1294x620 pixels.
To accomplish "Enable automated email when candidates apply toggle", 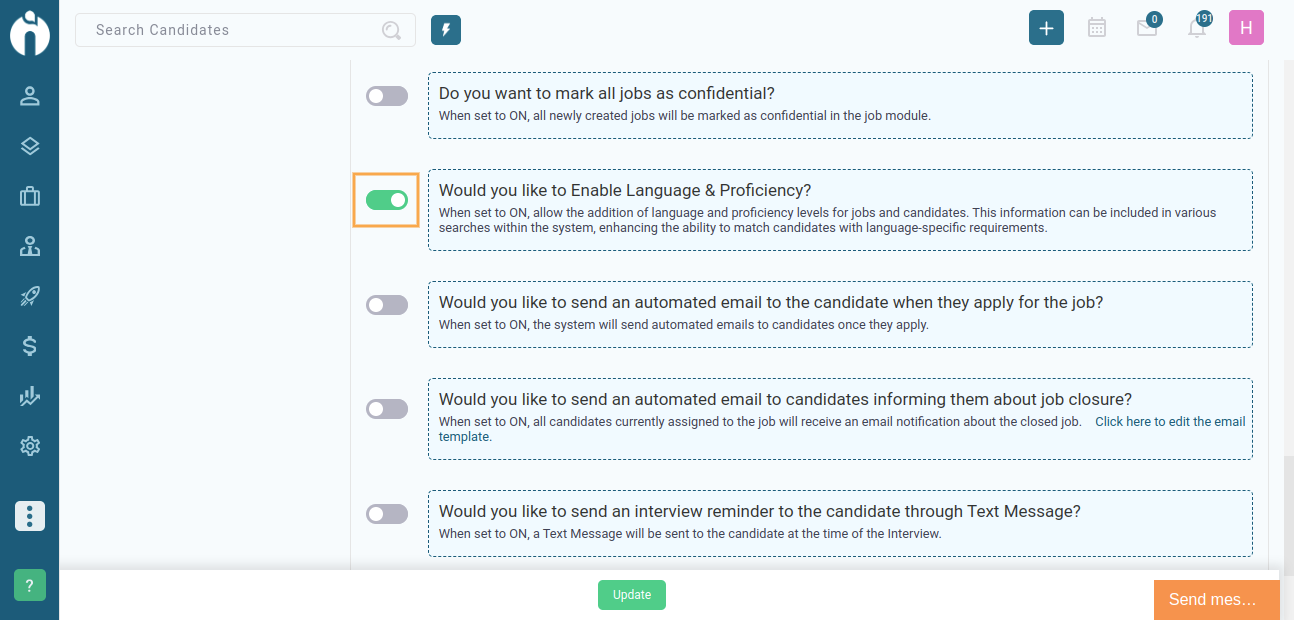I will tap(387, 305).
